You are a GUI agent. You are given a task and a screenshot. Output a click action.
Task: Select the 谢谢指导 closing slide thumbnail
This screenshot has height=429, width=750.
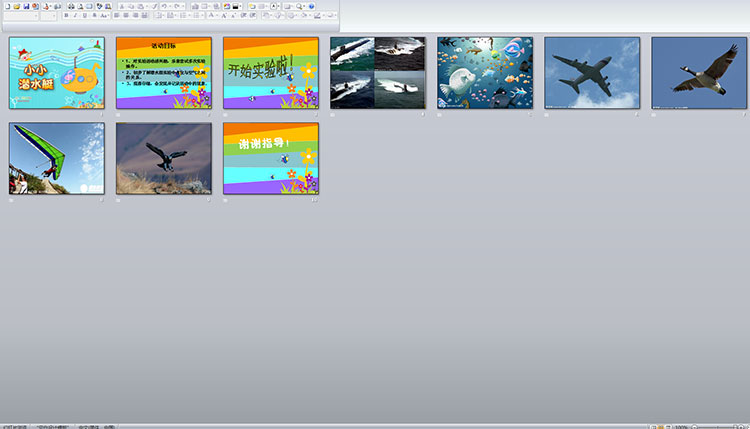271,158
